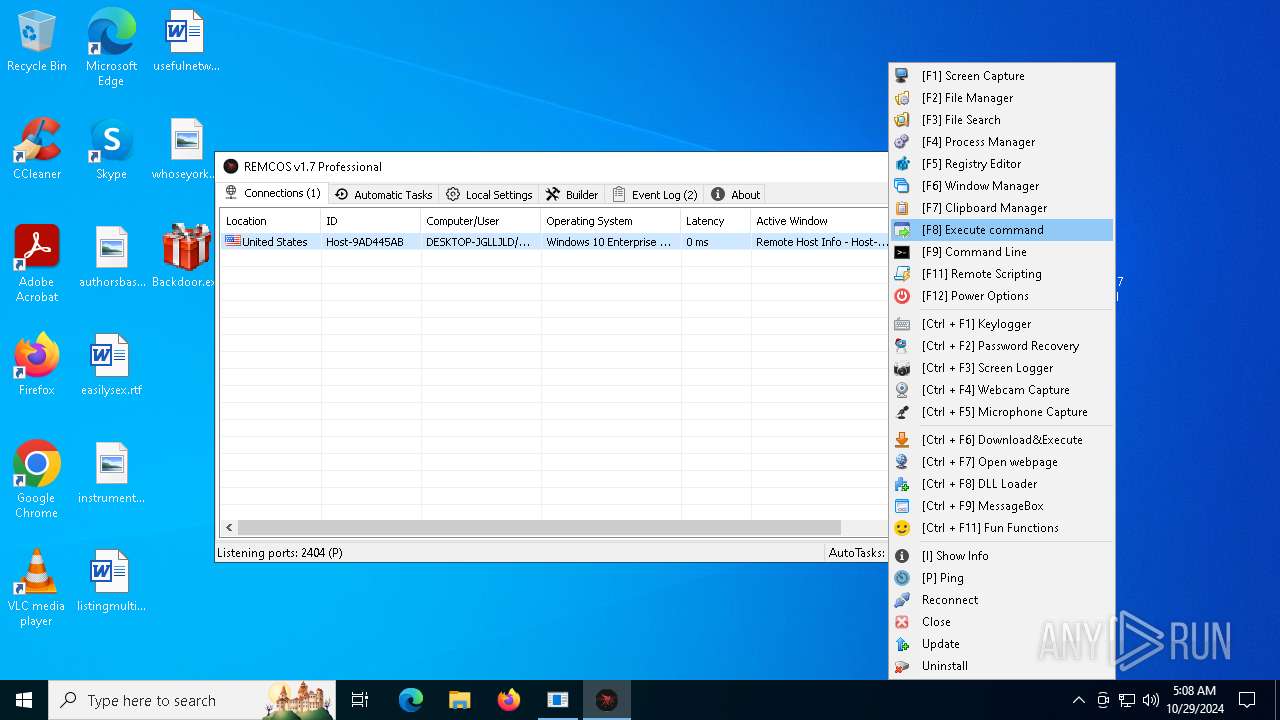Click the red Power Options icon
Screen dimensions: 1280x720
coord(902,296)
